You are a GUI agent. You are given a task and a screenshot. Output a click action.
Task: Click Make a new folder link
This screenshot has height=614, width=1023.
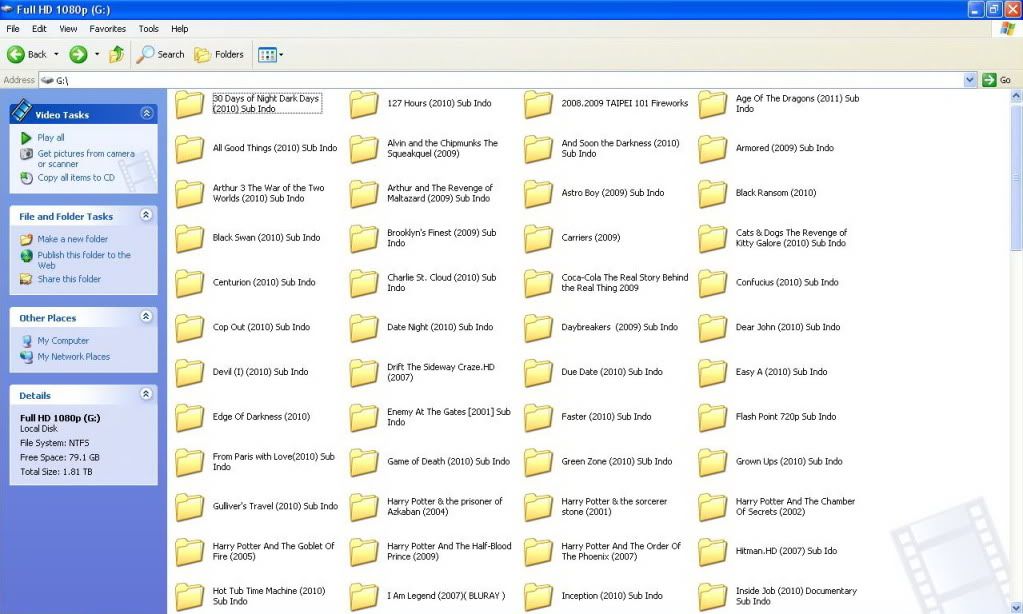pos(72,239)
